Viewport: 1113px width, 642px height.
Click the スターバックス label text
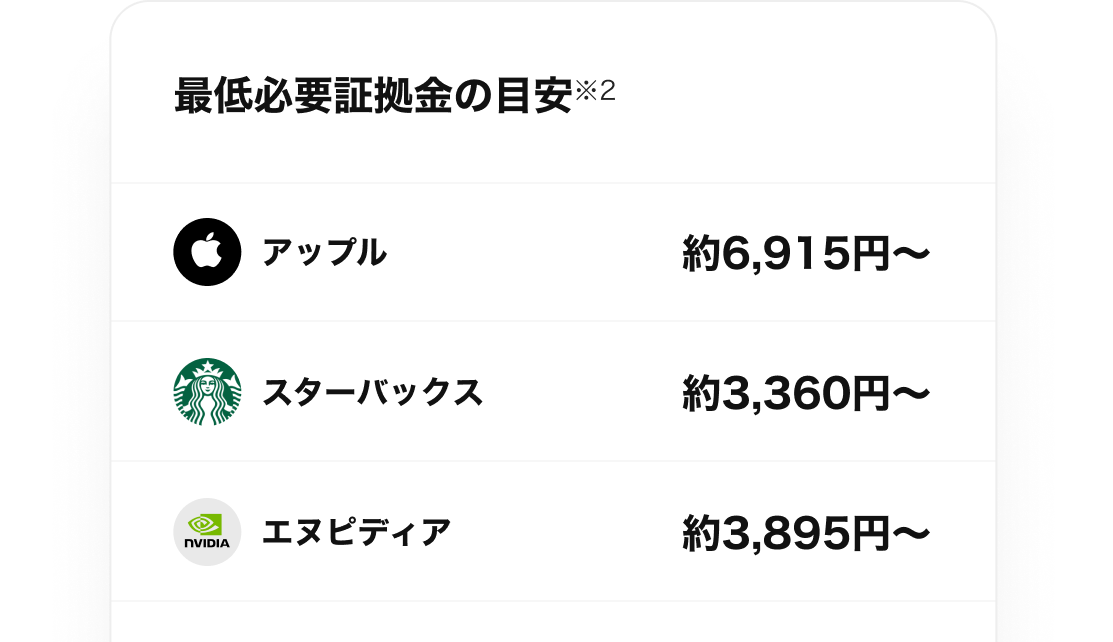pos(375,392)
